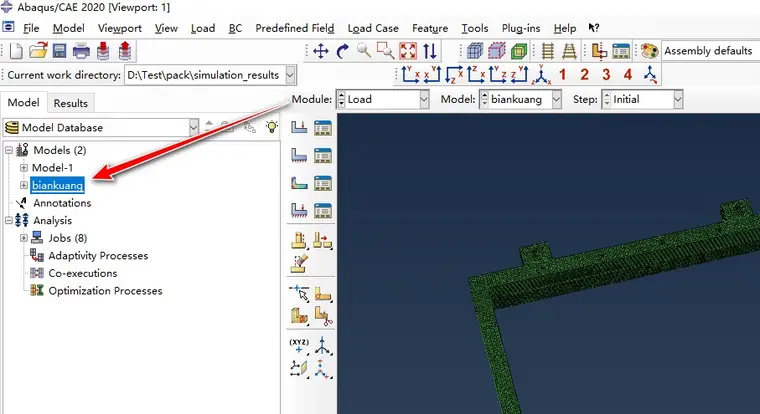Image resolution: width=760 pixels, height=414 pixels.
Task: Click the Create Datum Plane tool
Action: (299, 369)
